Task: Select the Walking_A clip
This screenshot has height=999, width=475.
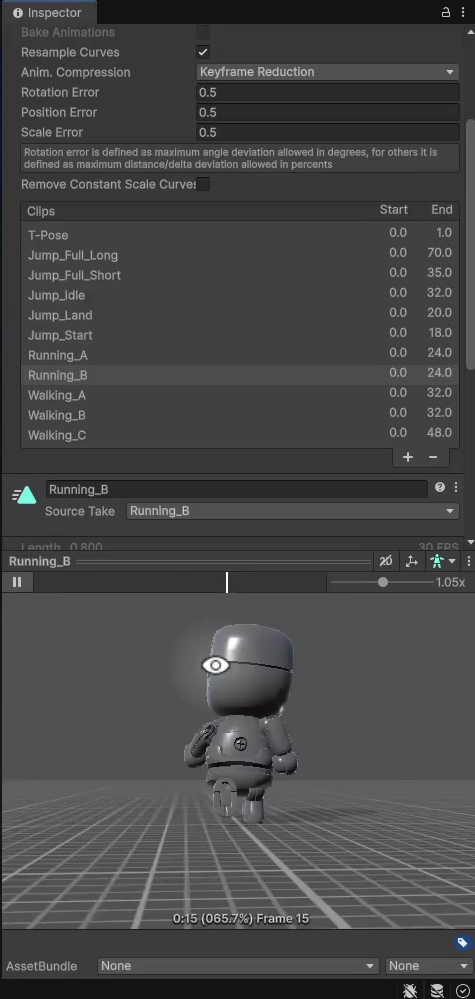Action: tap(239, 395)
